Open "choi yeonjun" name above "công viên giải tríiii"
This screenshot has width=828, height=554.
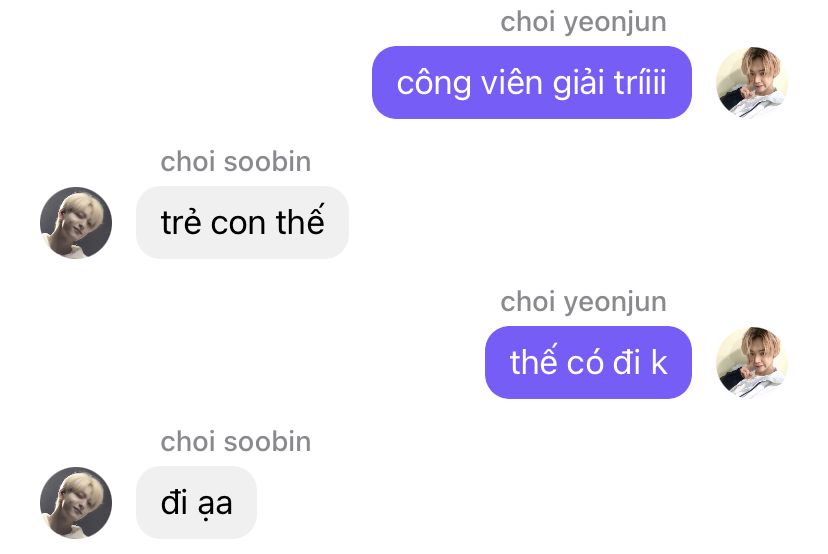click(583, 22)
